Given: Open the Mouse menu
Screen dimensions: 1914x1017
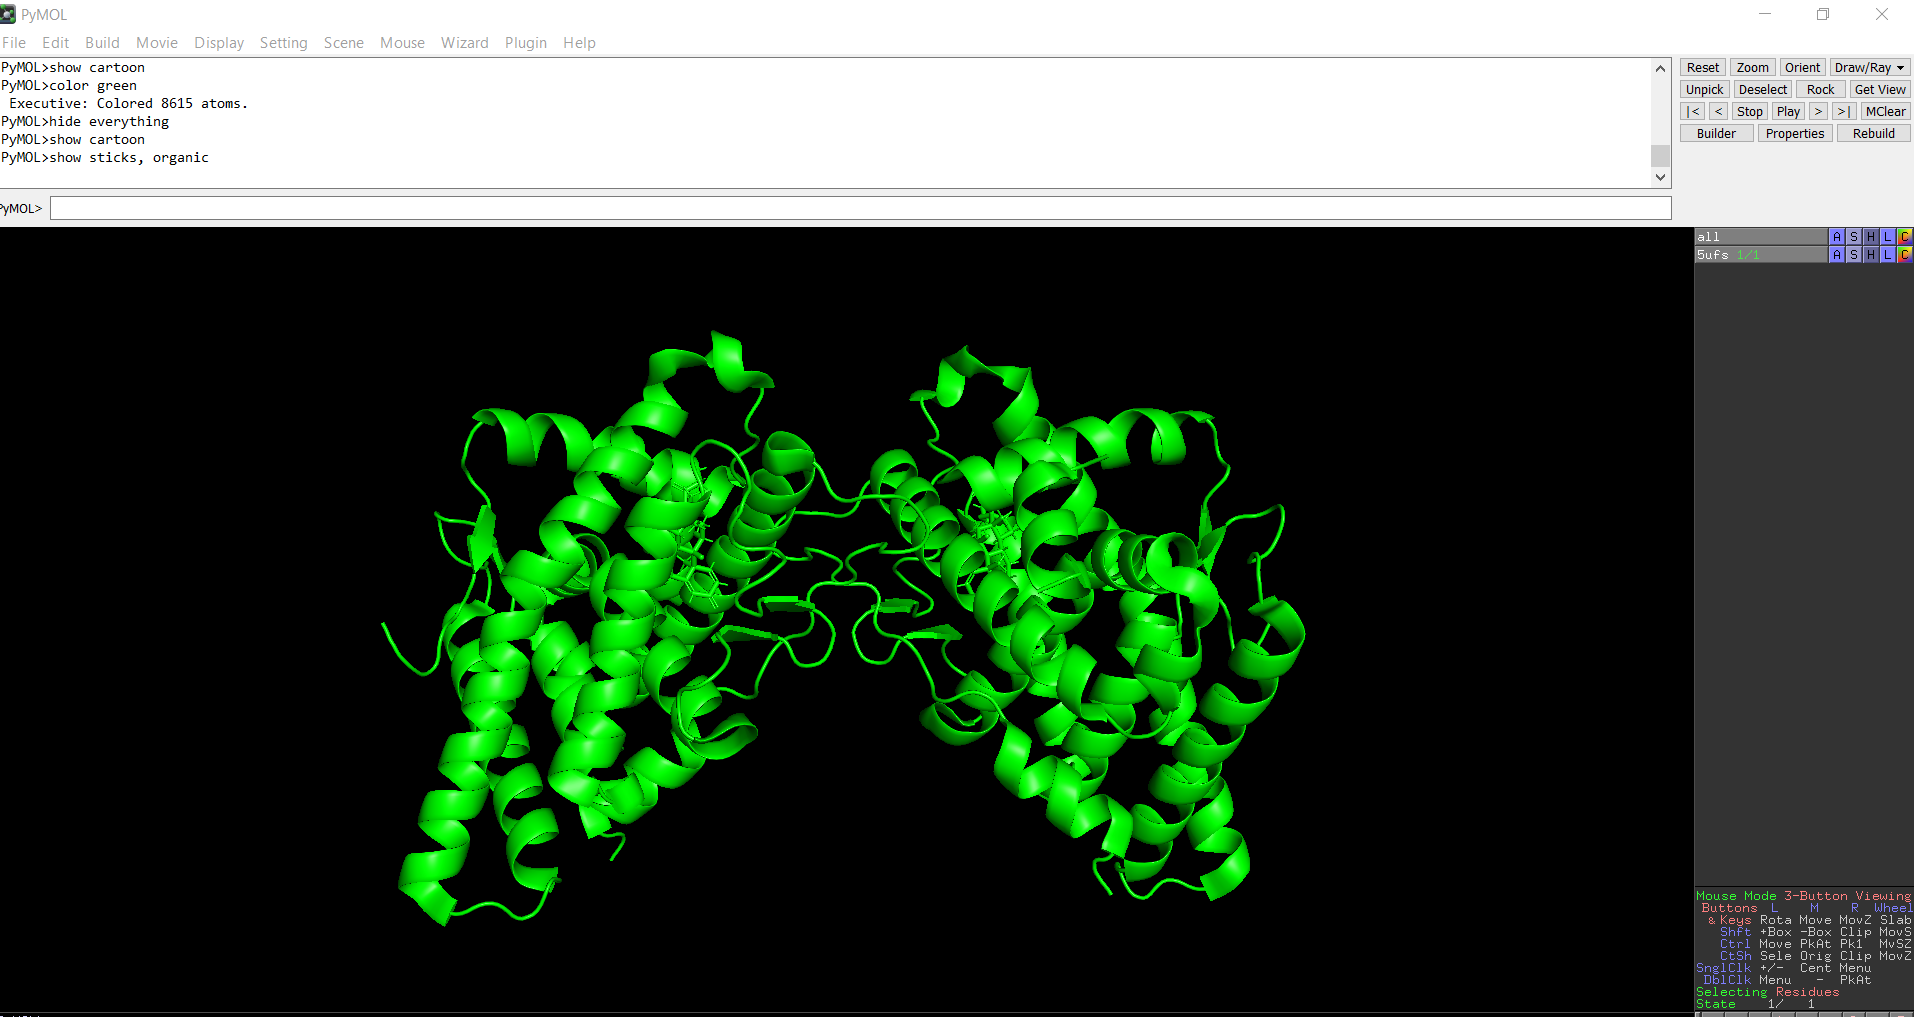Looking at the screenshot, I should (x=402, y=43).
